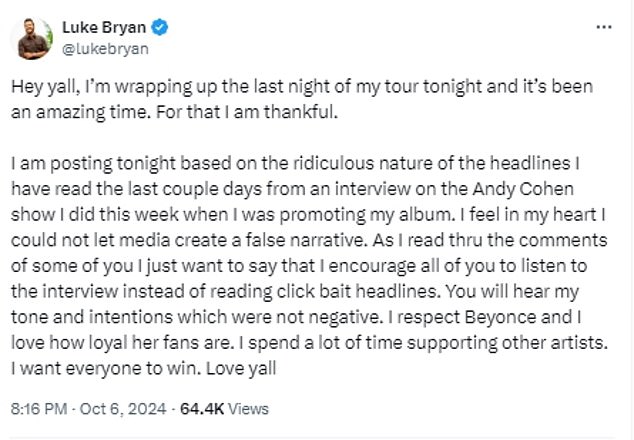Image resolution: width=634 pixels, height=440 pixels.
Task: Open the 64.4K Views count
Action: tap(224, 408)
